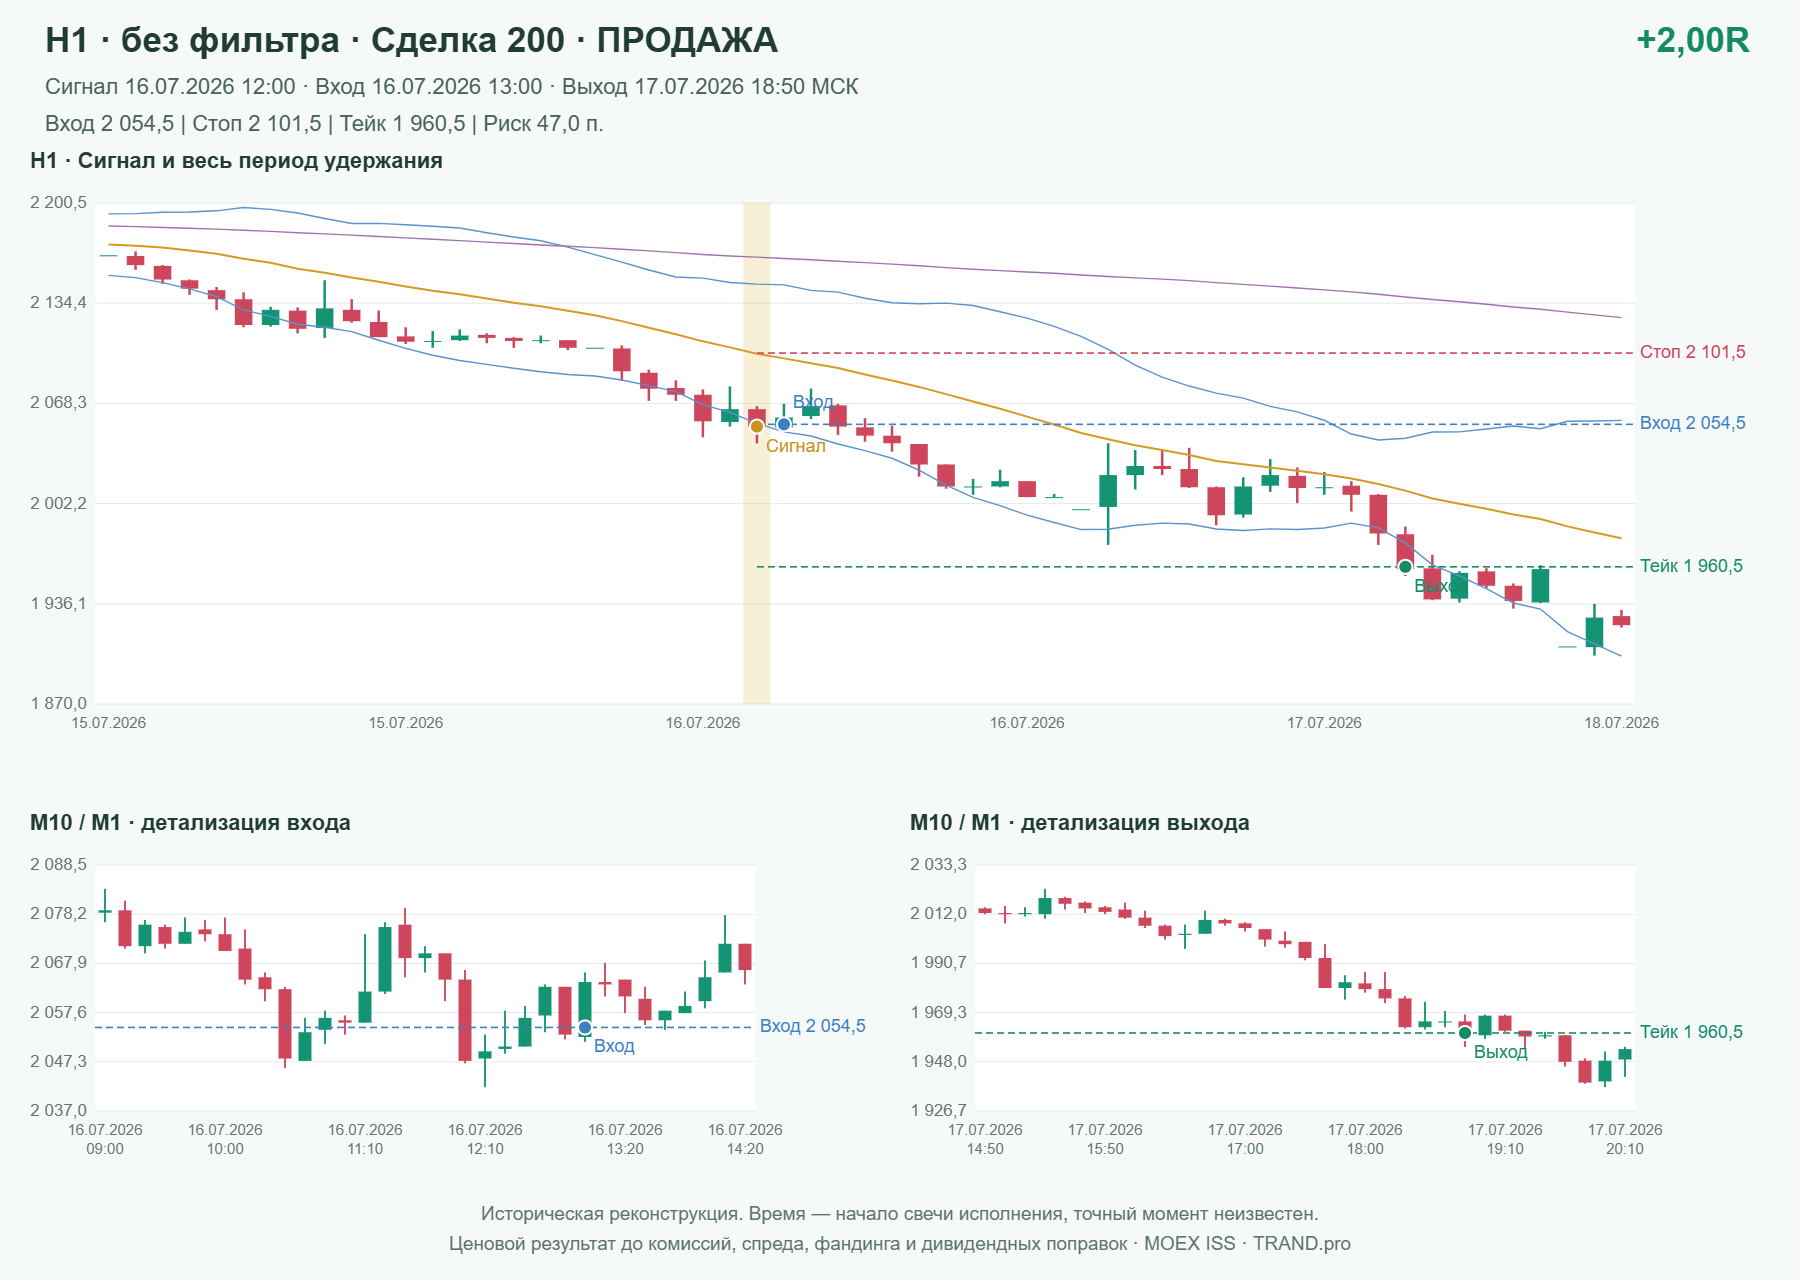Click the 18.07.2026 date axis label
The height and width of the screenshot is (1280, 1800).
[x=1621, y=723]
